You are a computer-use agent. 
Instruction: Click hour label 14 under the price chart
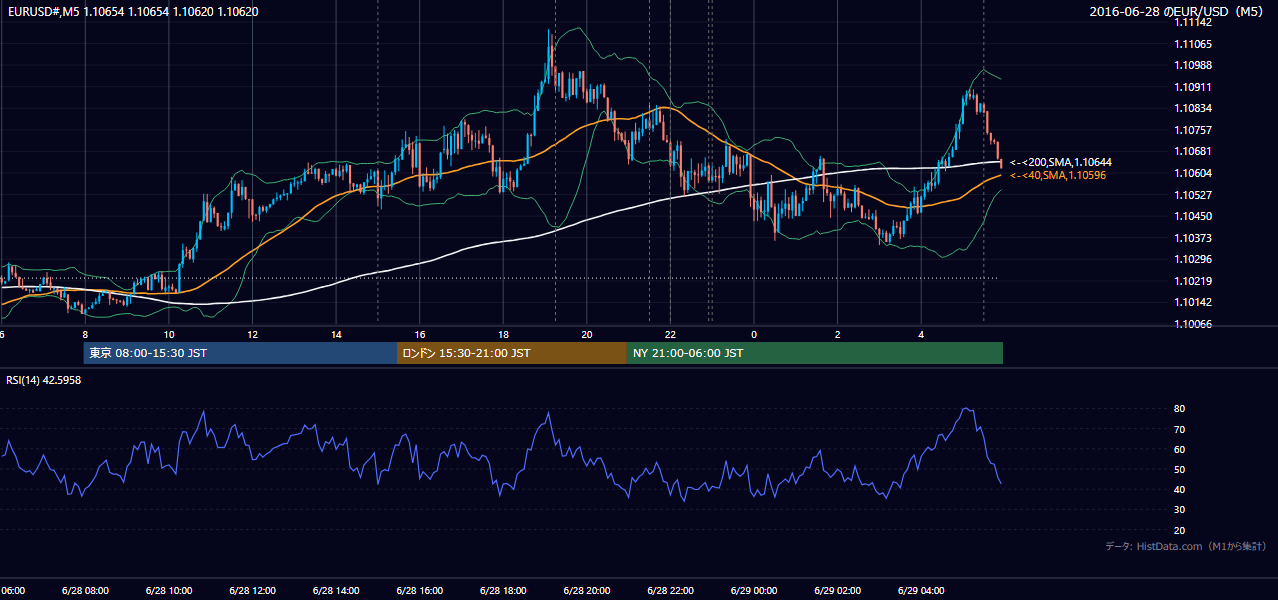click(x=335, y=335)
